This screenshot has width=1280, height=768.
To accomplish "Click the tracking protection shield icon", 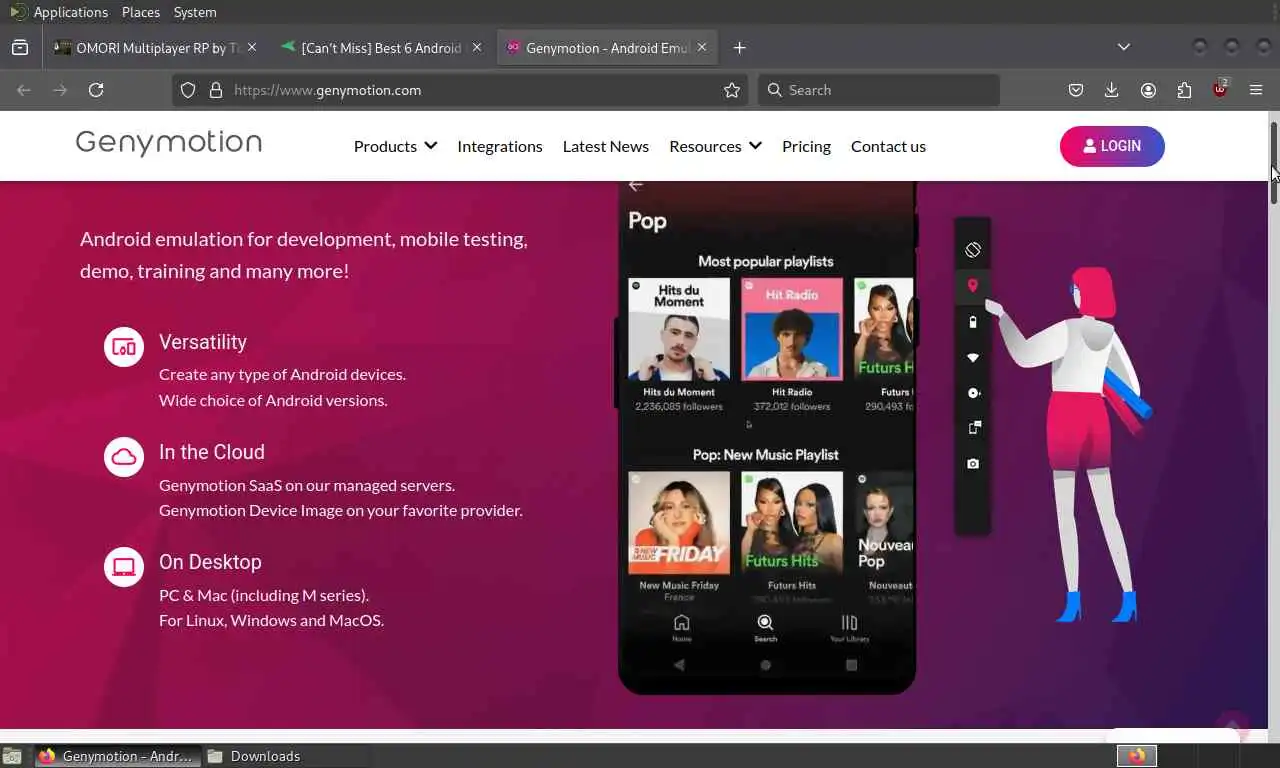I will [x=187, y=90].
